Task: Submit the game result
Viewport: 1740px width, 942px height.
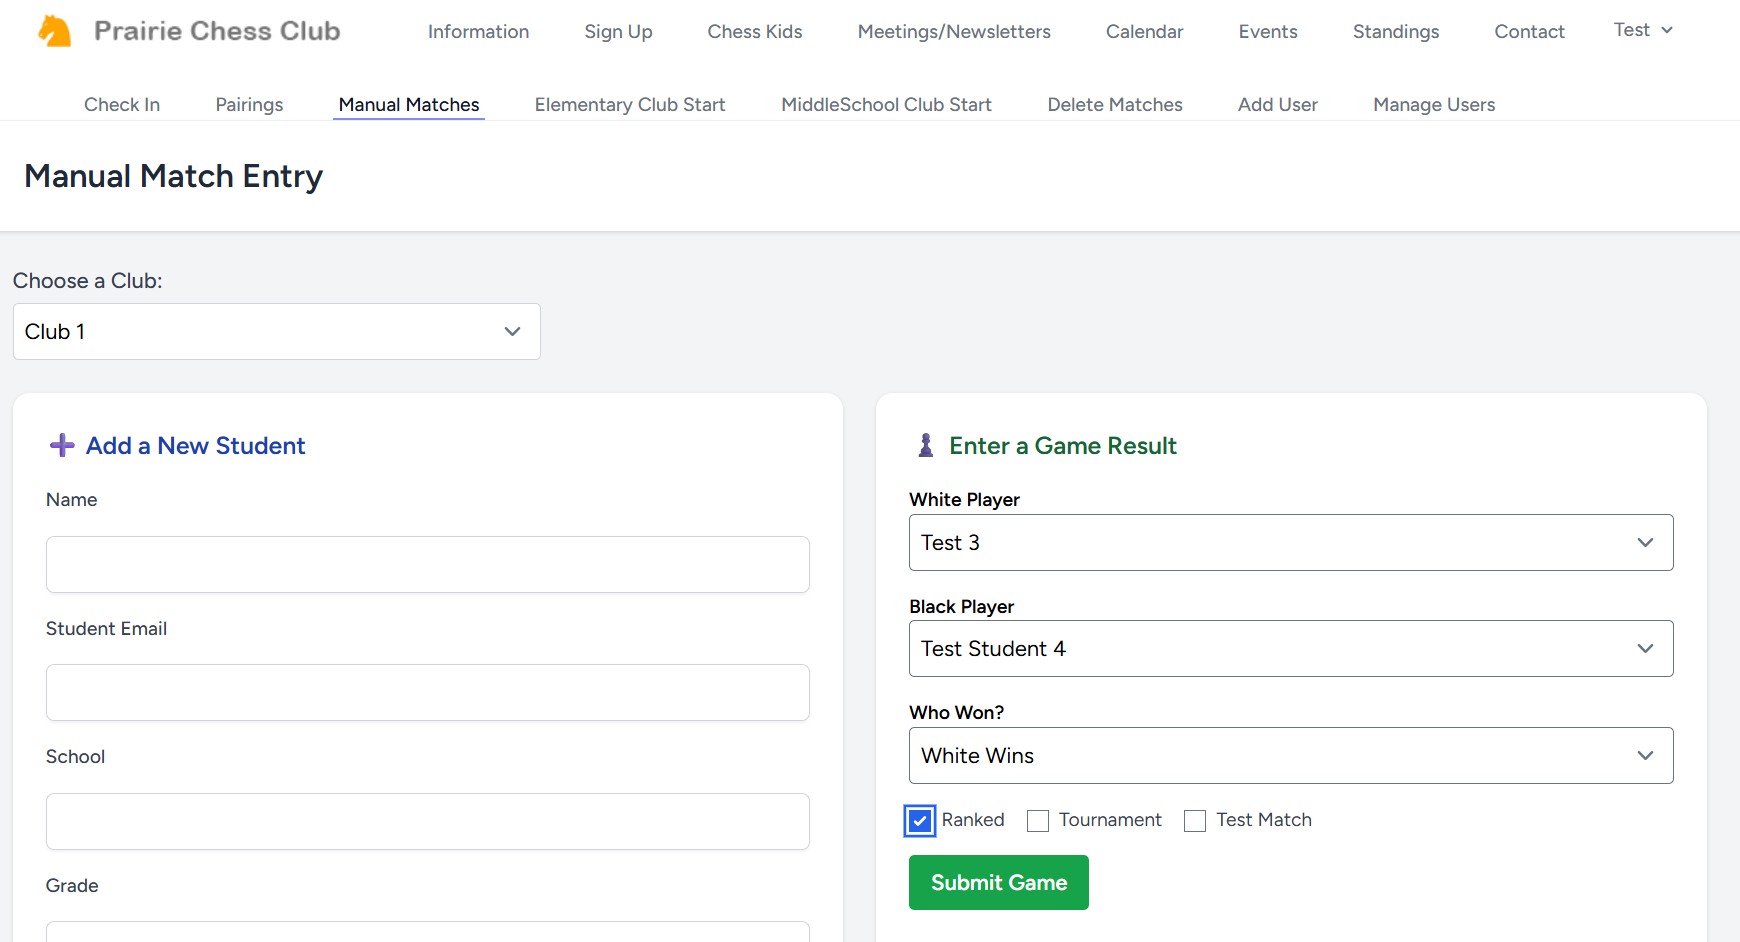Action: click(x=998, y=883)
